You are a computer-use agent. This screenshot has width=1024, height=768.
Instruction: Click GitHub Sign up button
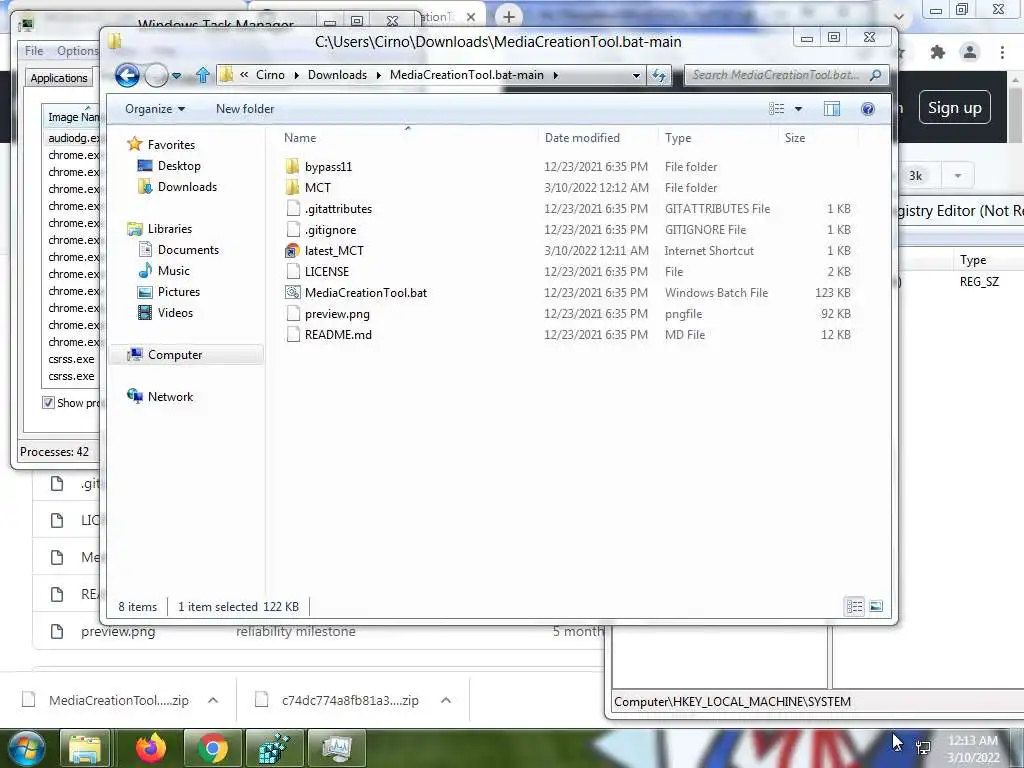(x=955, y=108)
